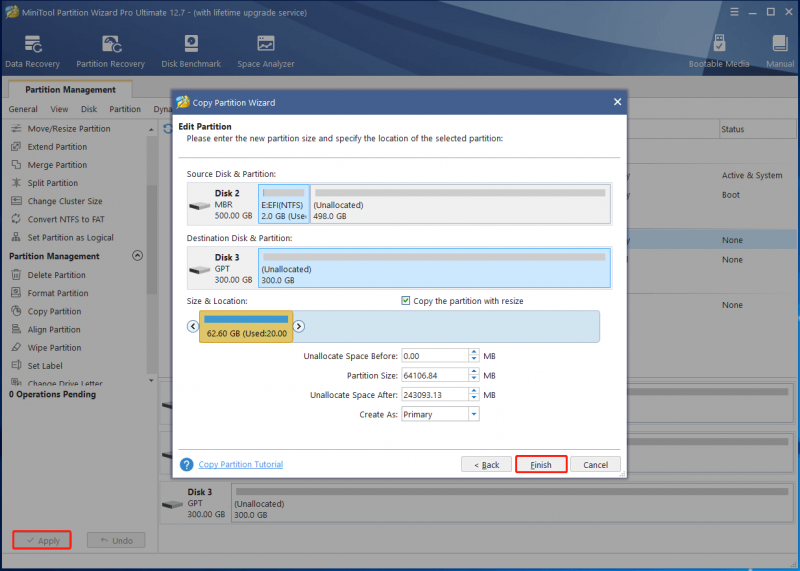Collapse the Partition Management section
Screen dimensions: 800x571
[137, 256]
